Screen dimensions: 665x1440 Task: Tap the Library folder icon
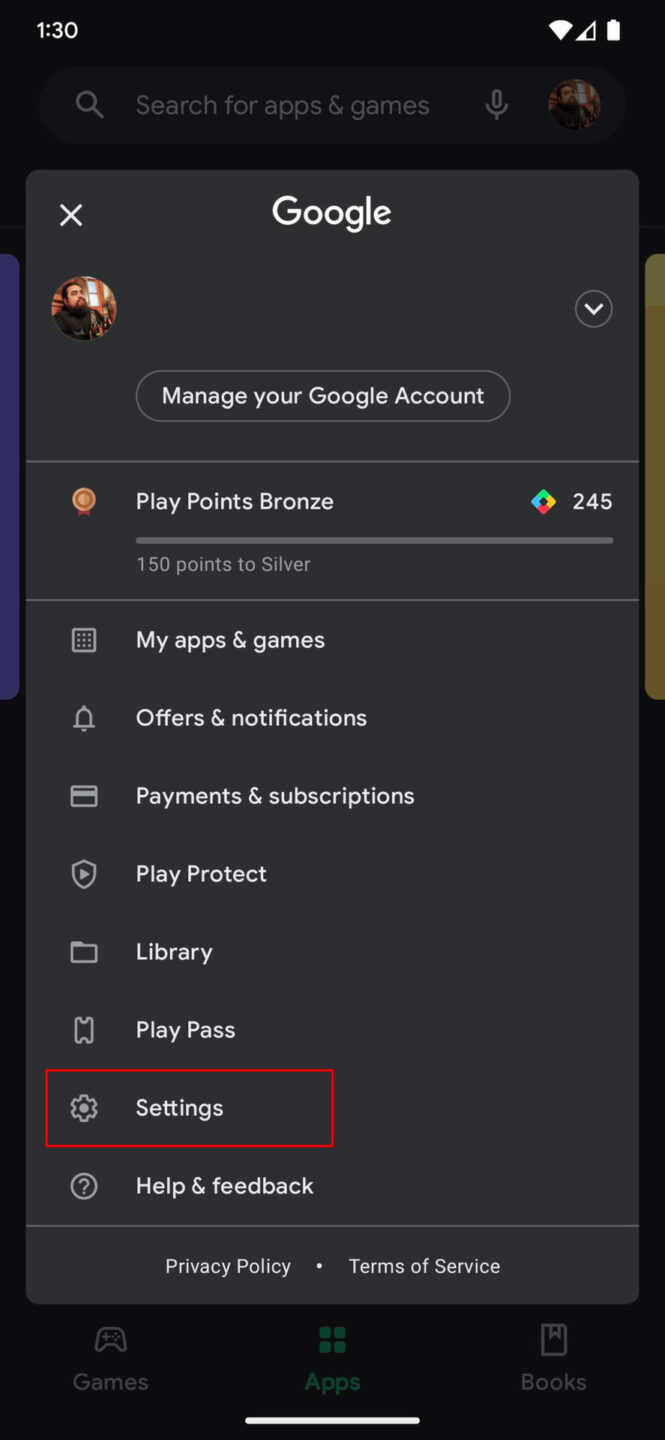coord(84,952)
